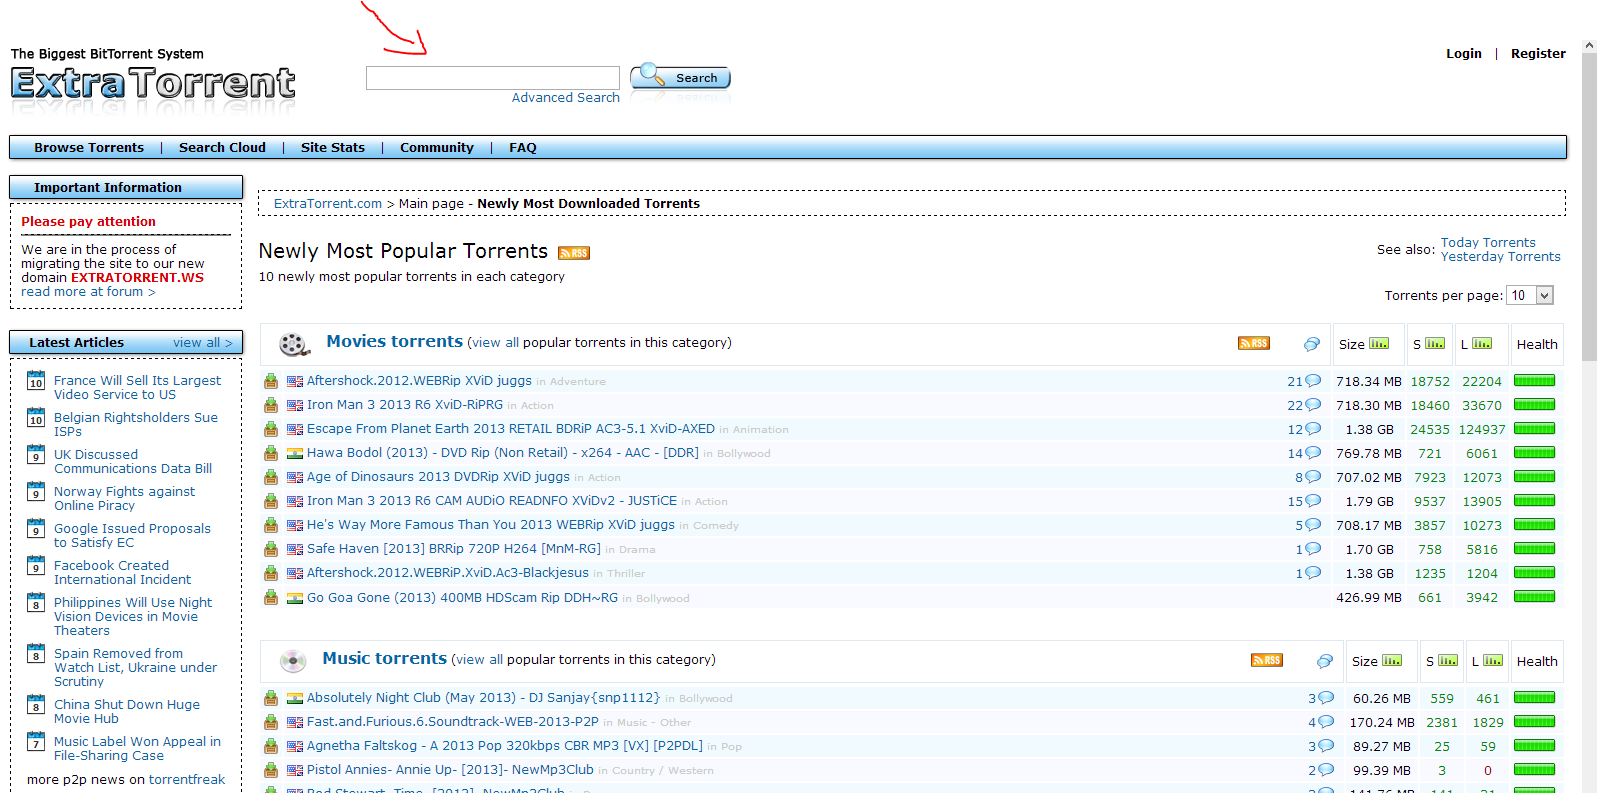Click the Login link

[1464, 53]
